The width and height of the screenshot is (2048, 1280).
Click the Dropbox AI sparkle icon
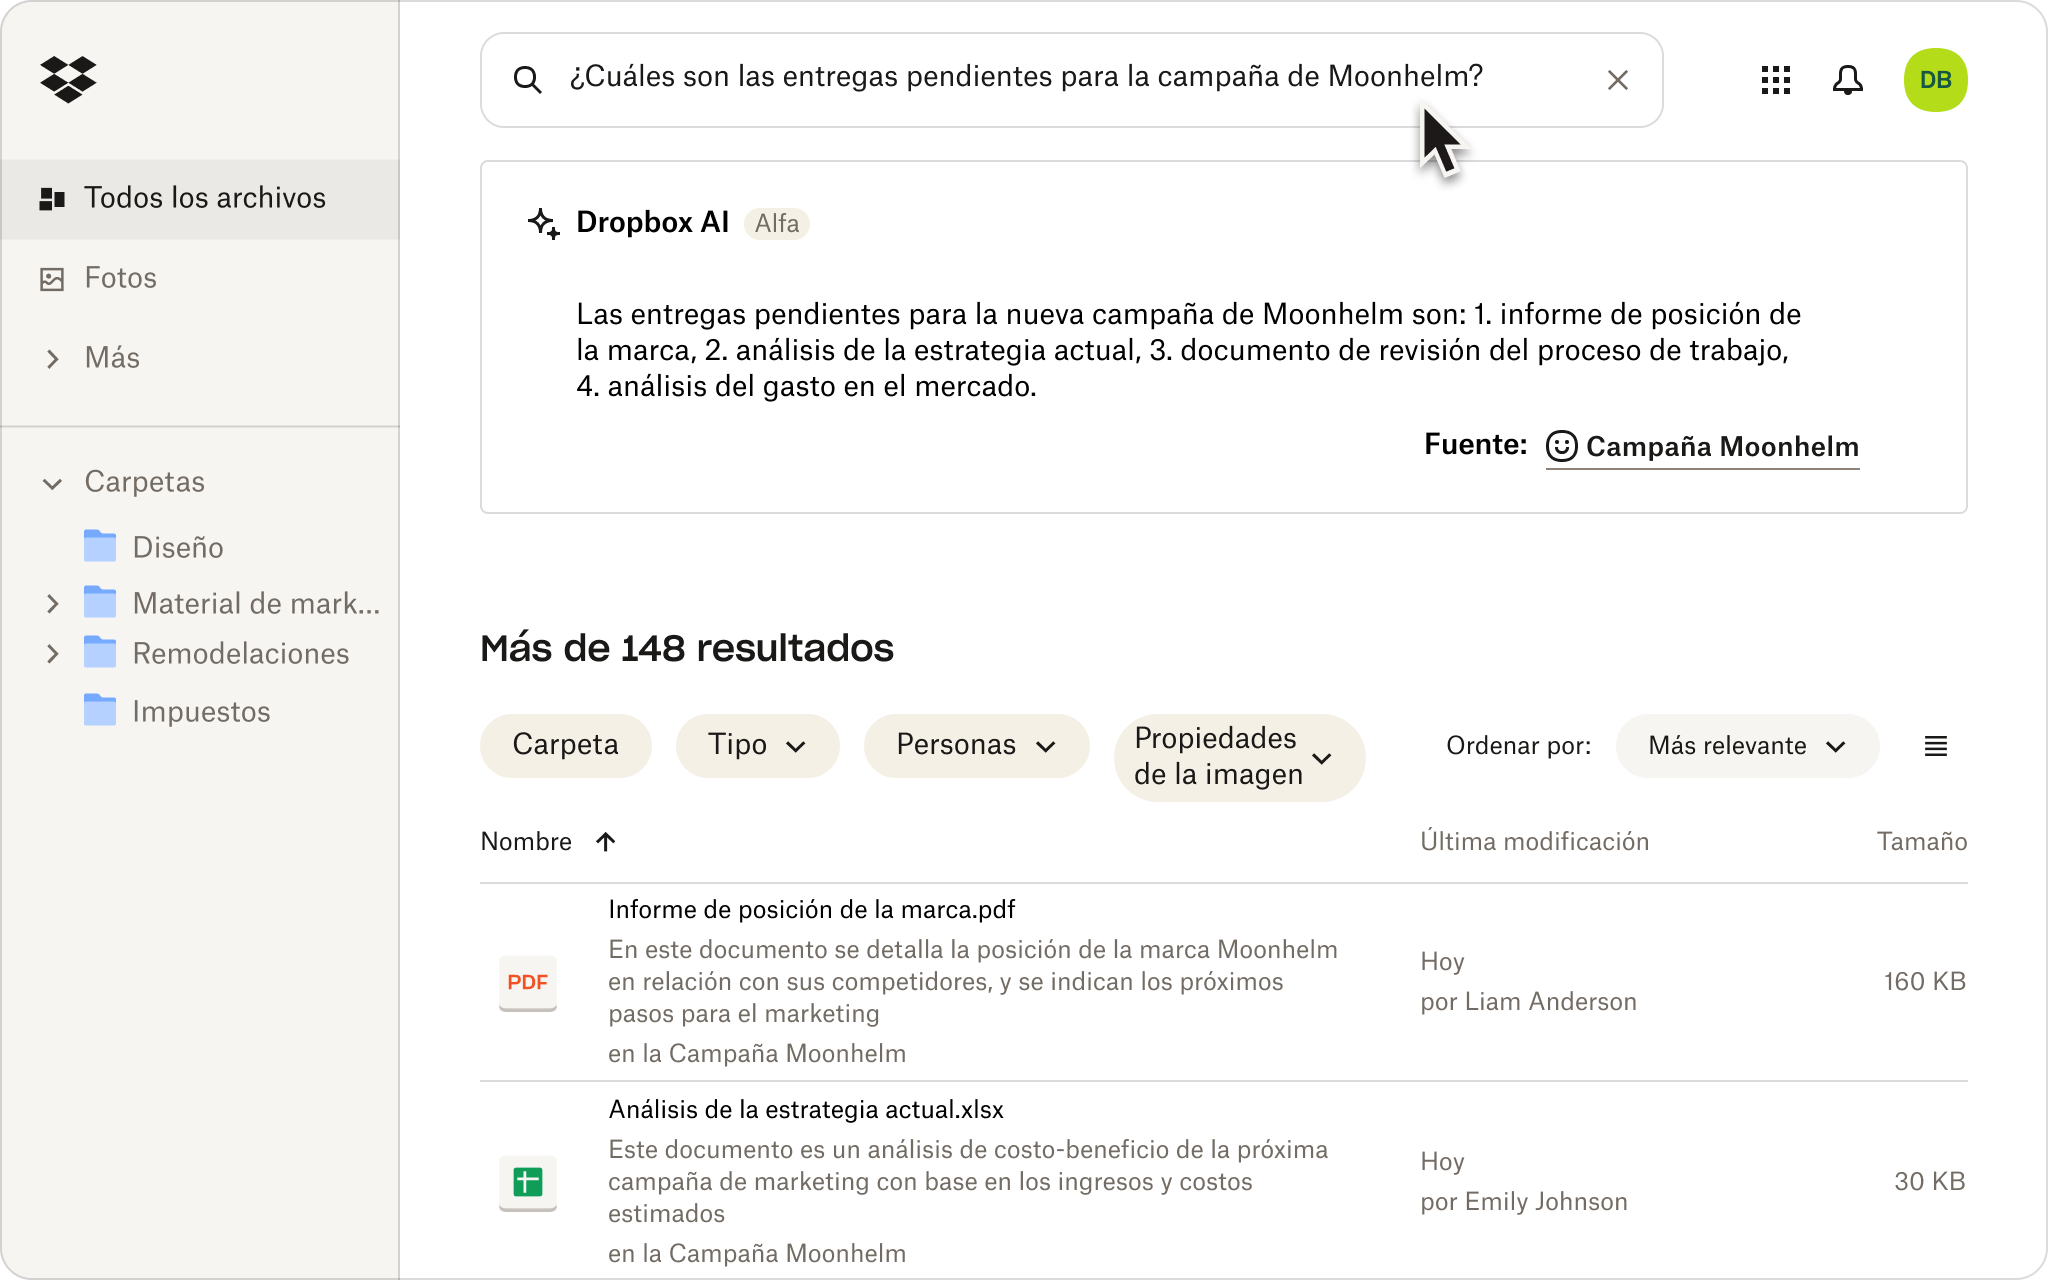tap(544, 223)
